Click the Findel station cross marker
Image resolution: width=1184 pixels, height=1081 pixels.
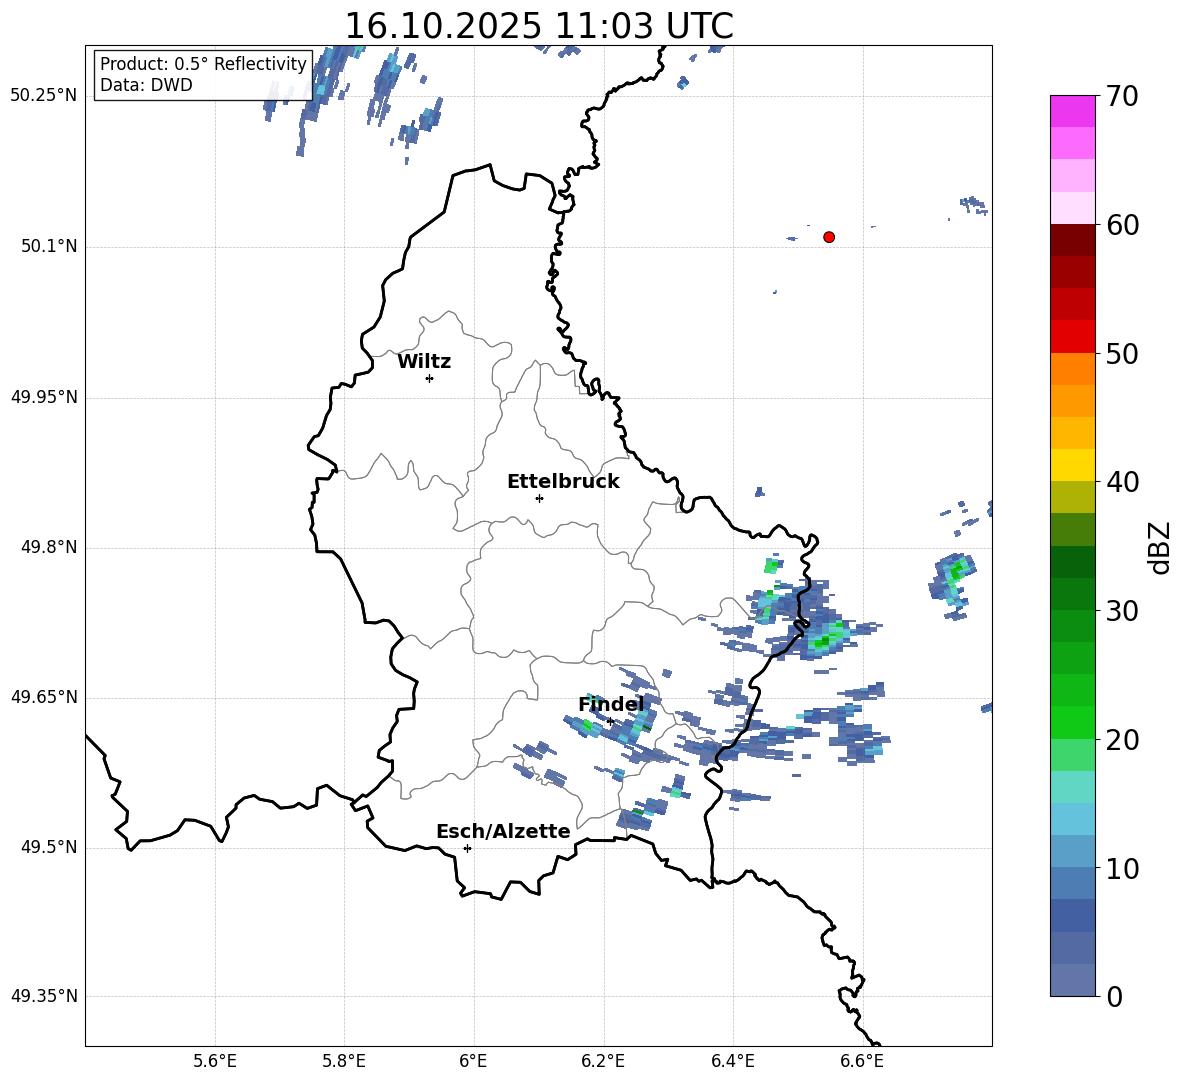tap(610, 722)
